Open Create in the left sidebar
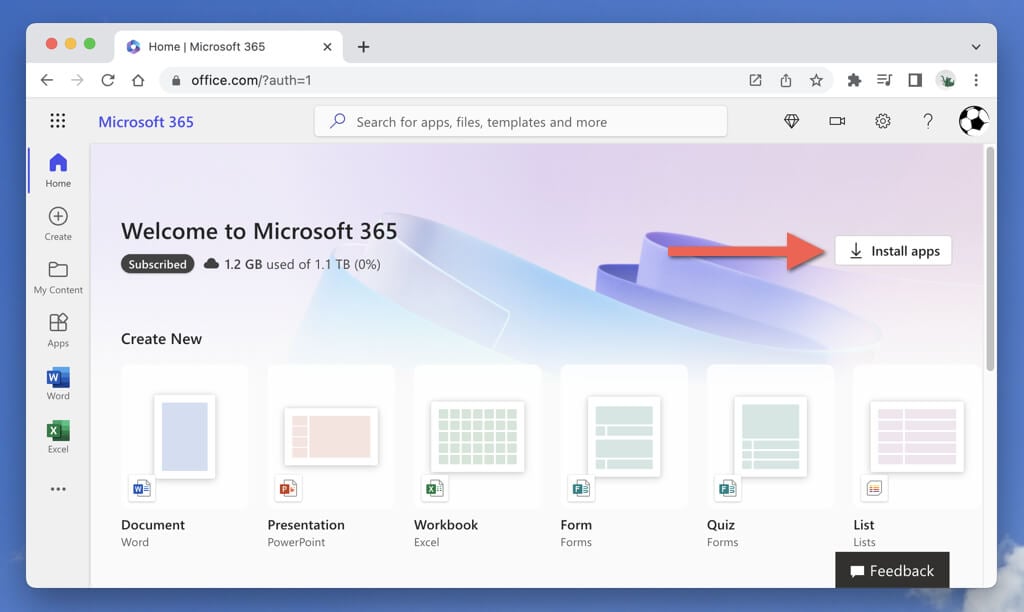The height and width of the screenshot is (612, 1024). click(58, 223)
